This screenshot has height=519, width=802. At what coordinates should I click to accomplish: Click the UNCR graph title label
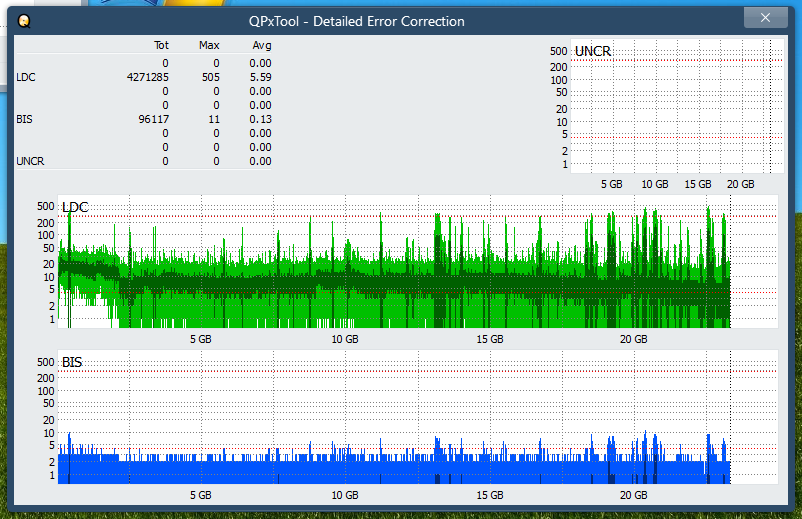593,51
